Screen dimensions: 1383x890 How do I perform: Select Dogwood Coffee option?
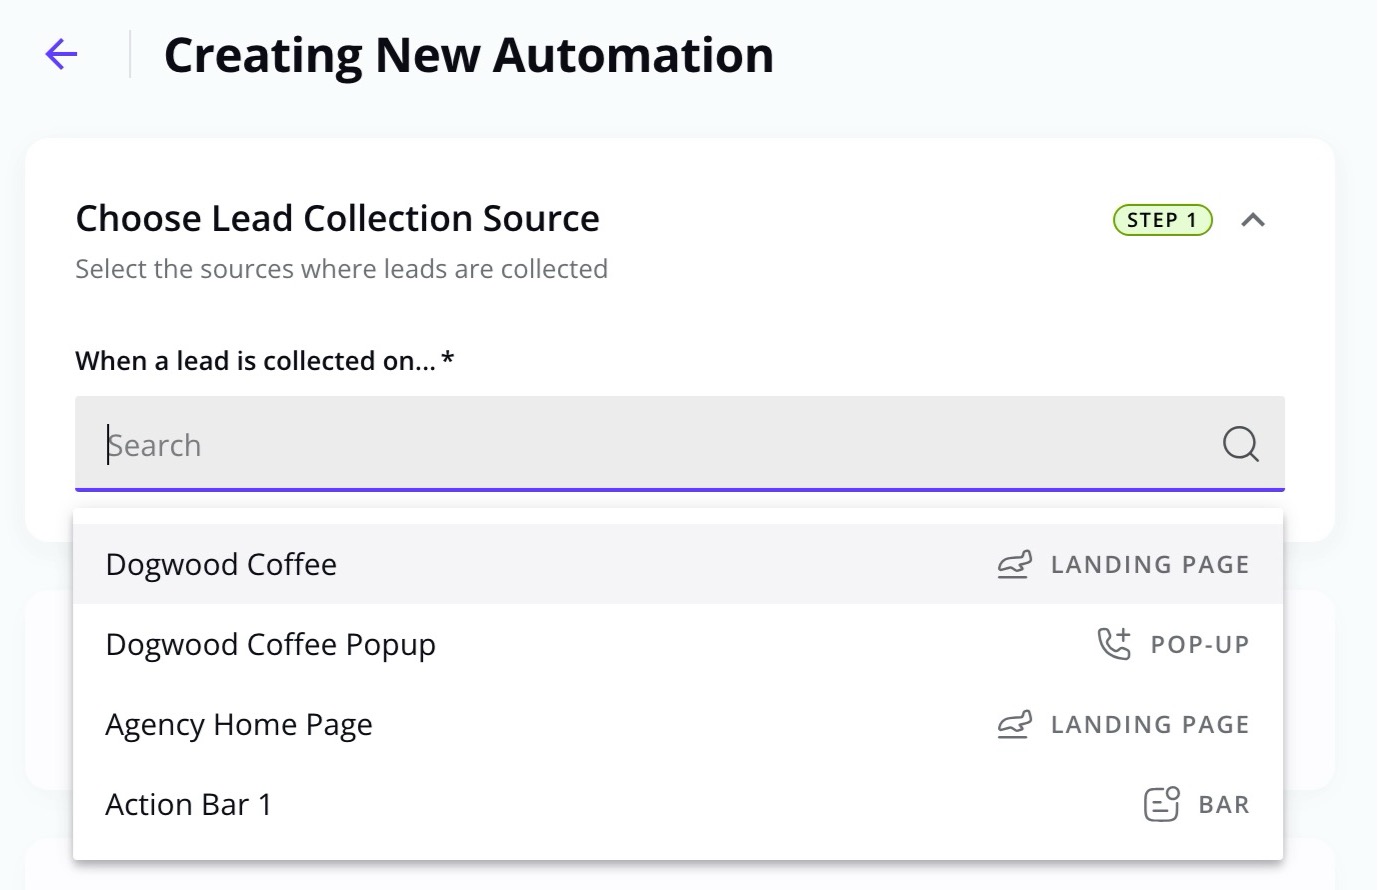[x=678, y=564]
